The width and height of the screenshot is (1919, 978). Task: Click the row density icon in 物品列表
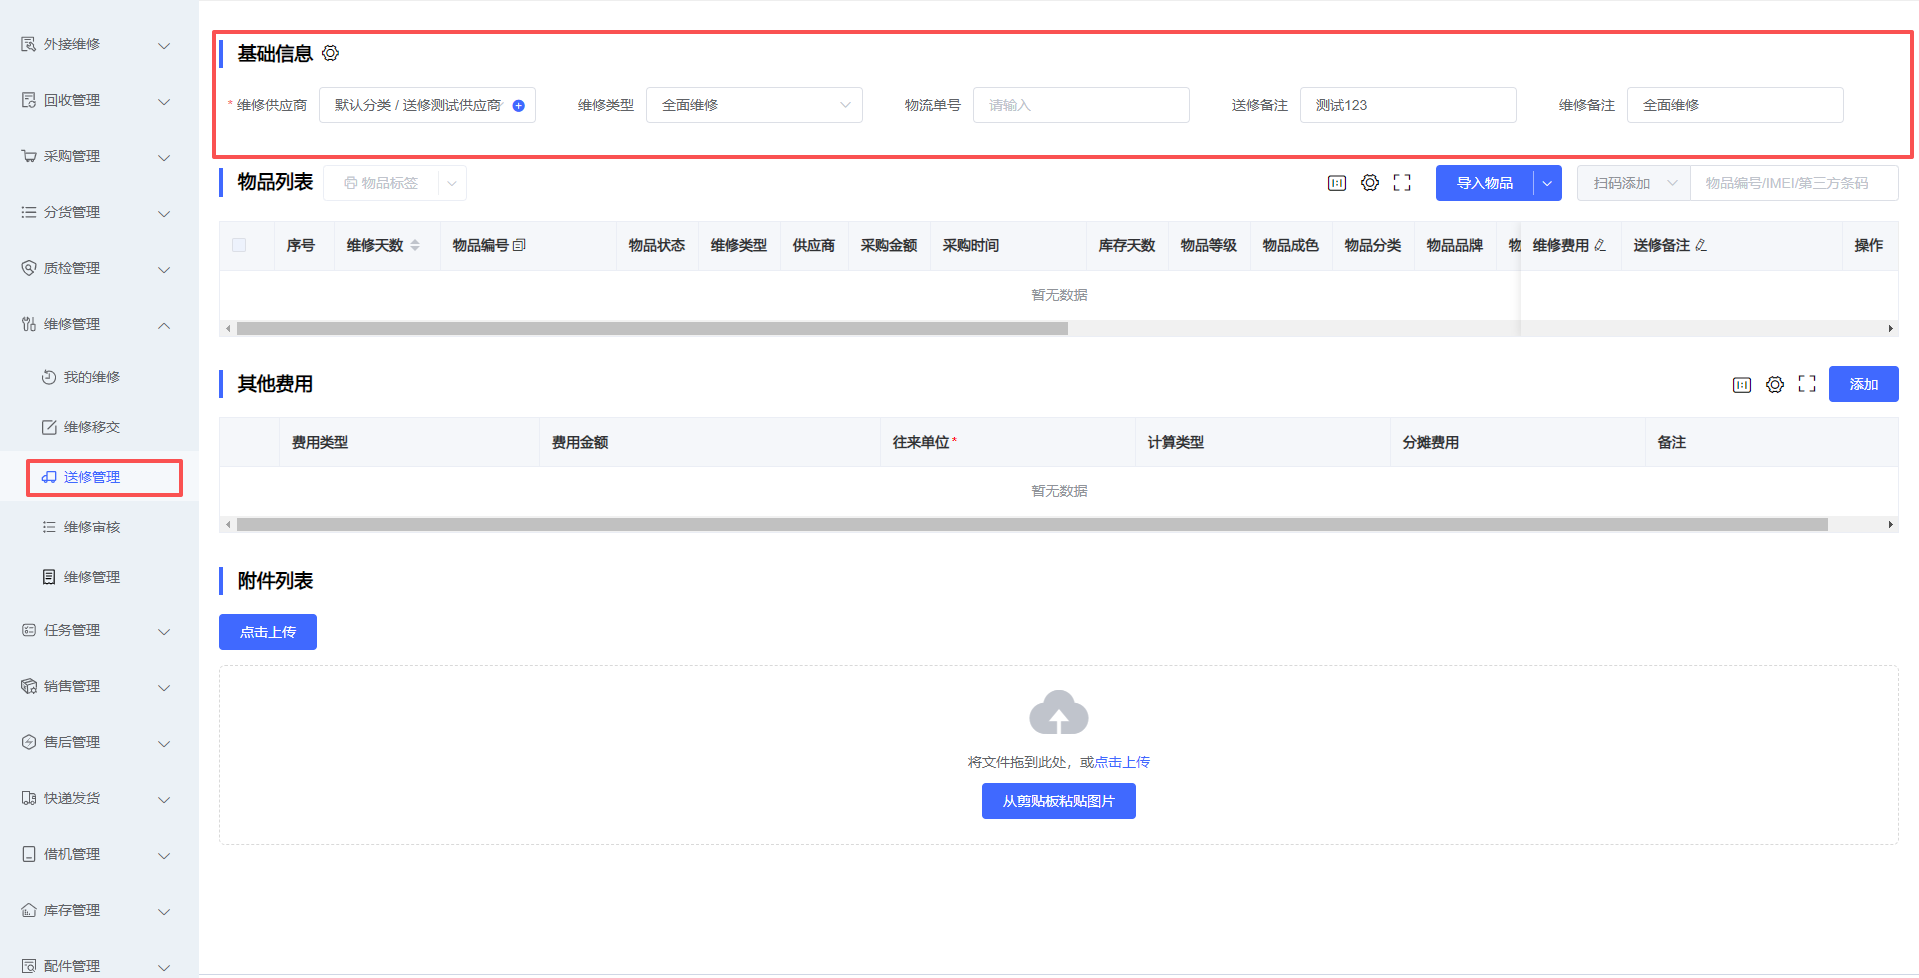pyautogui.click(x=1337, y=183)
